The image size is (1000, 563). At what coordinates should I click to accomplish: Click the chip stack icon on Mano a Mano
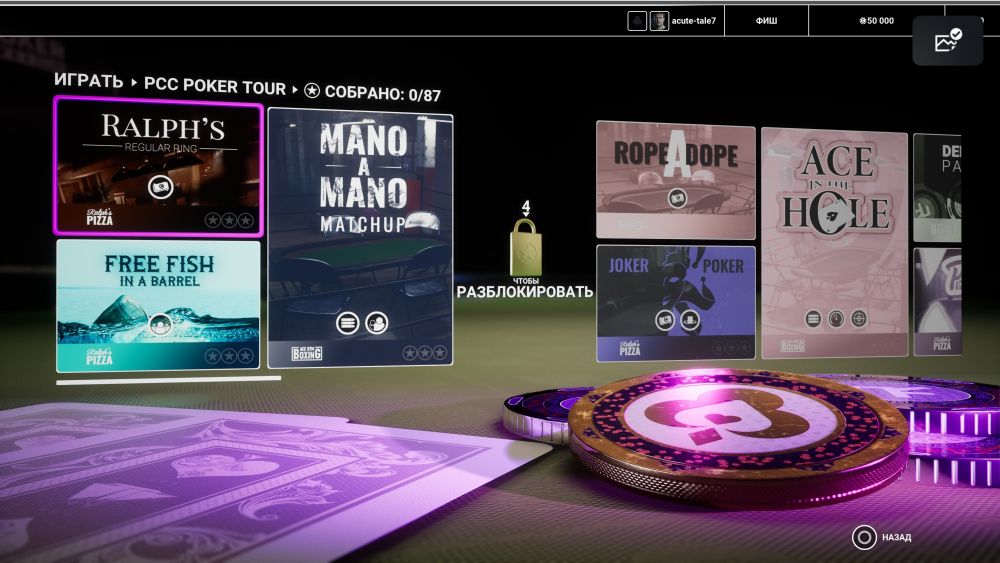[x=346, y=322]
